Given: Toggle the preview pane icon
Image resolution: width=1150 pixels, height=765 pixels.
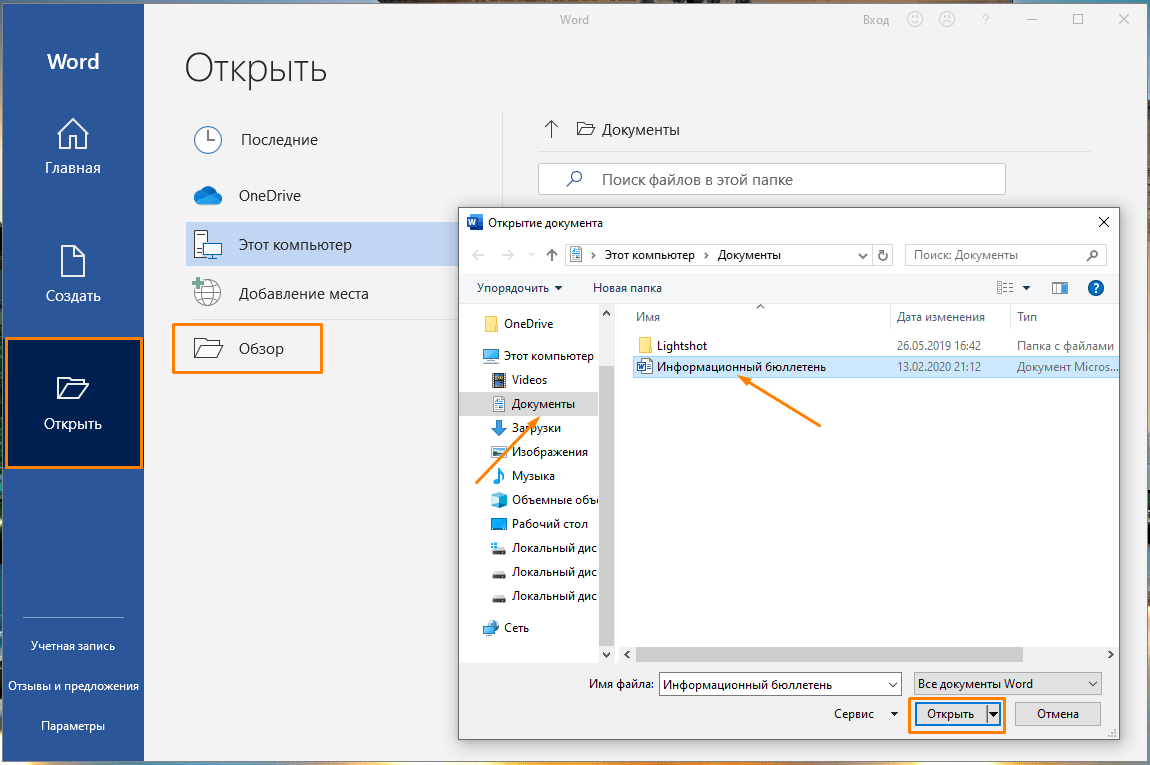Looking at the screenshot, I should pyautogui.click(x=1060, y=288).
